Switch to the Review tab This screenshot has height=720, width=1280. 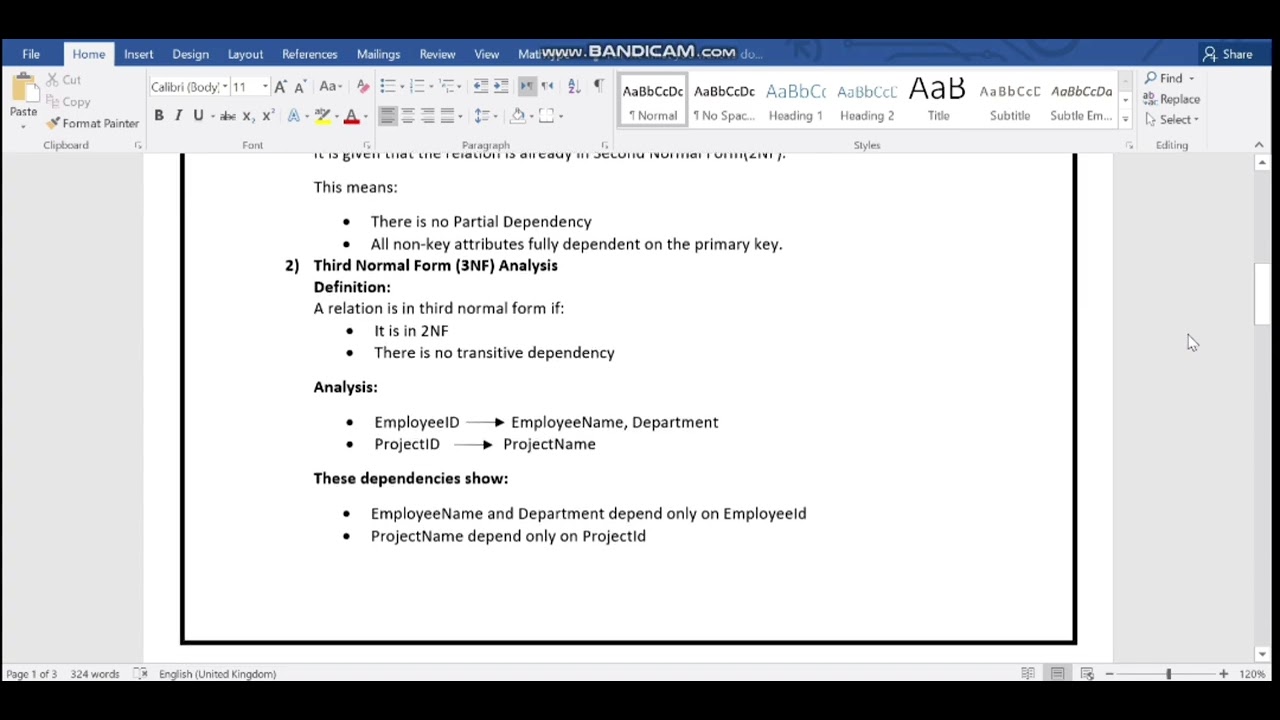point(437,54)
